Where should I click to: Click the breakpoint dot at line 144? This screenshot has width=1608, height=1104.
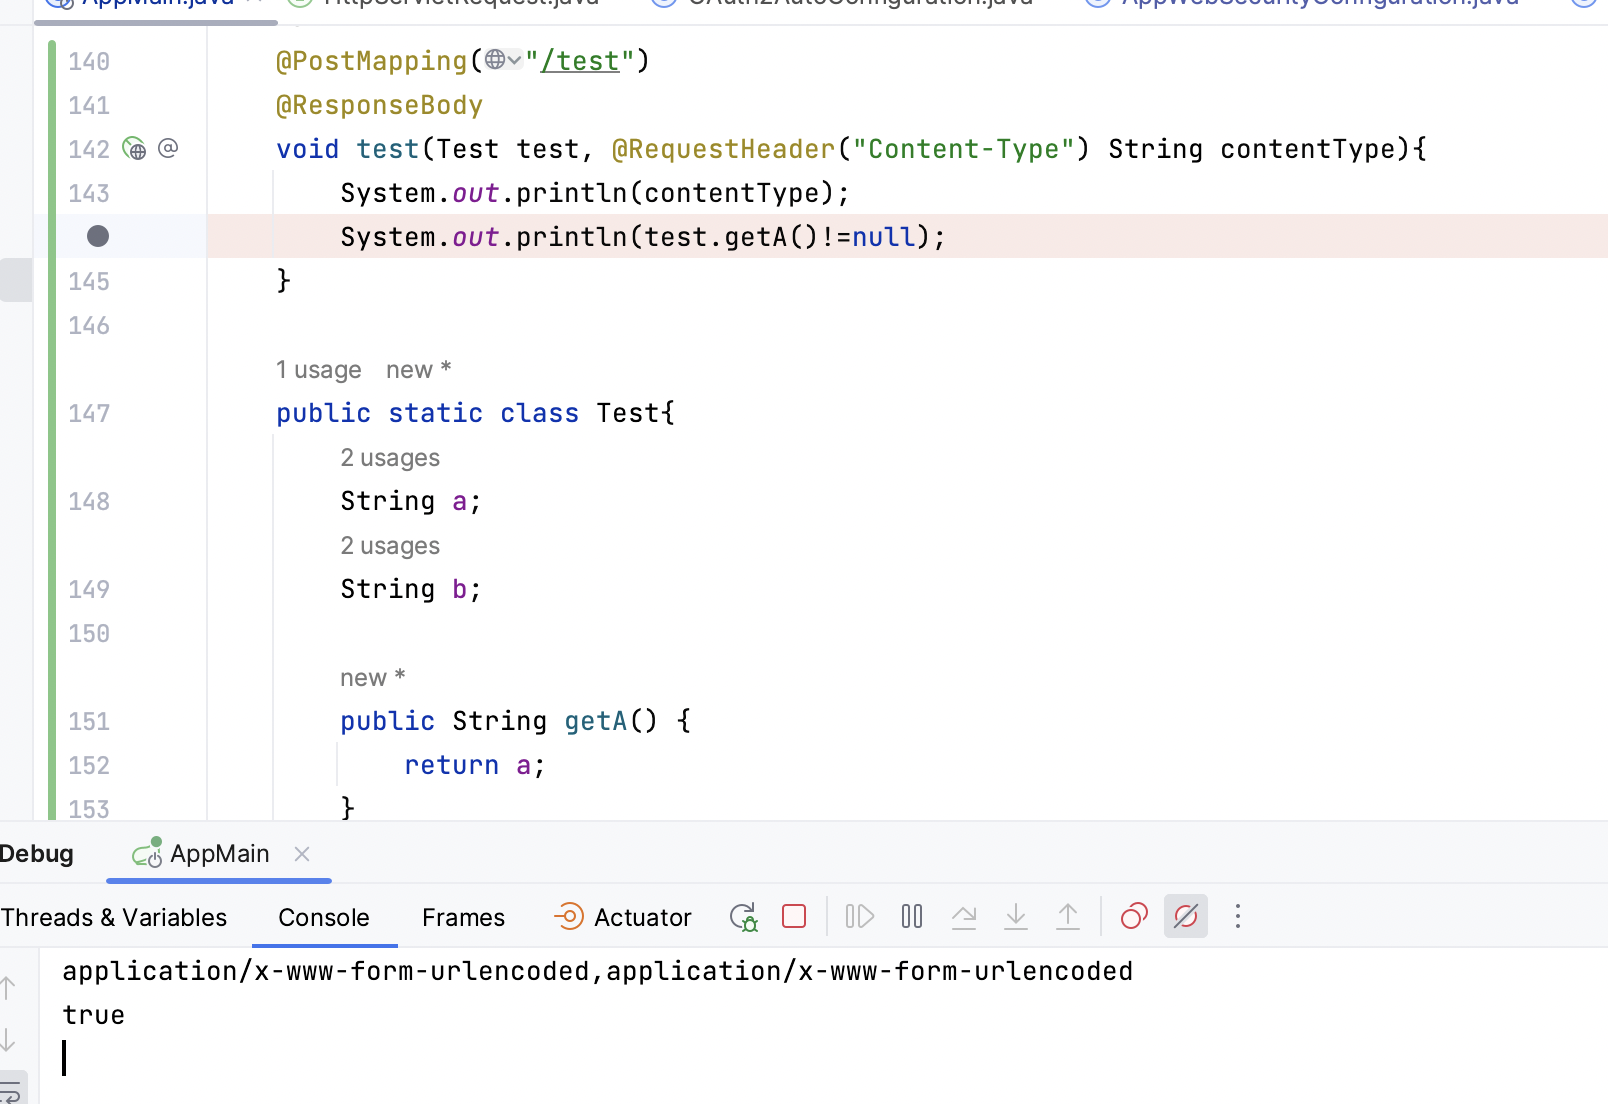(x=98, y=236)
